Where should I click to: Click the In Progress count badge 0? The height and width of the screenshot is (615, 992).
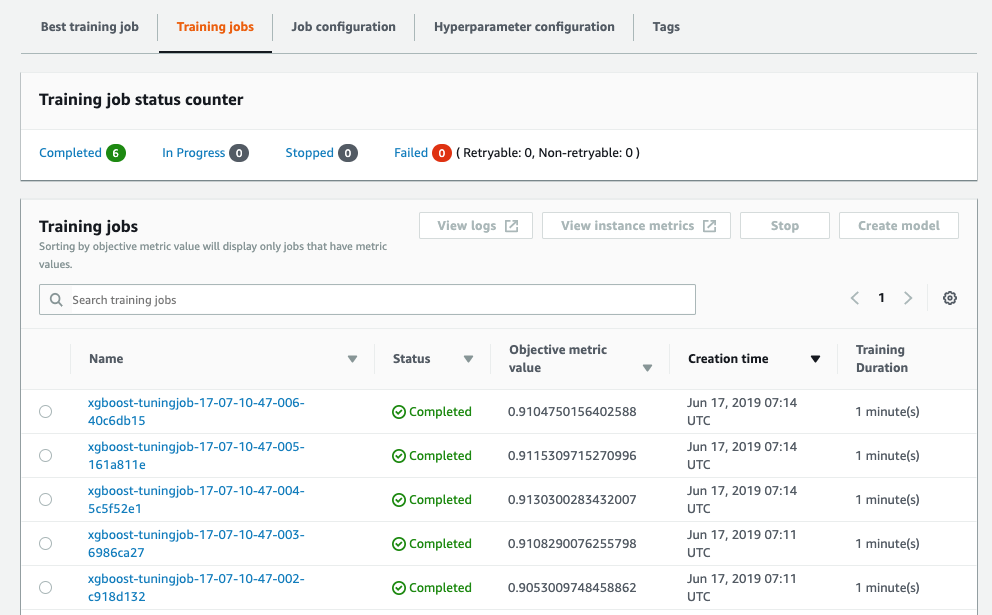point(239,153)
